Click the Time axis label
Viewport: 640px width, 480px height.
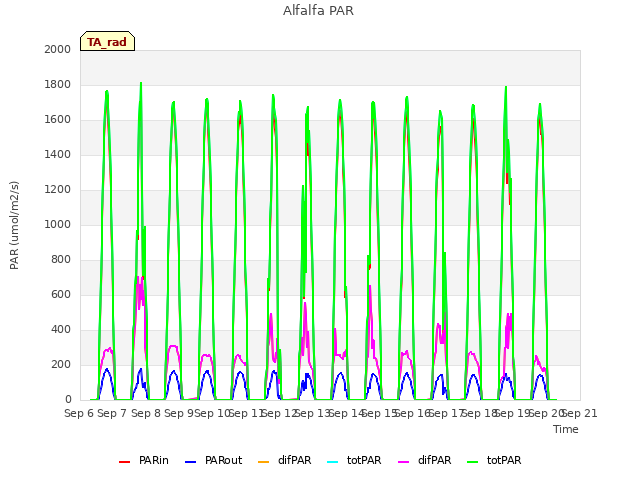[566, 429]
